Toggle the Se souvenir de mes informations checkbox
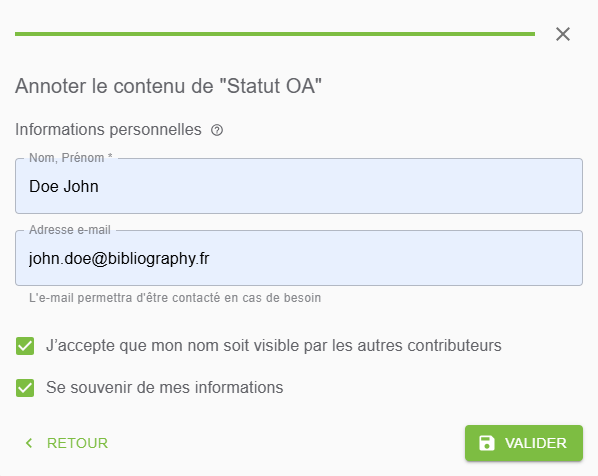This screenshot has height=476, width=598. point(25,388)
